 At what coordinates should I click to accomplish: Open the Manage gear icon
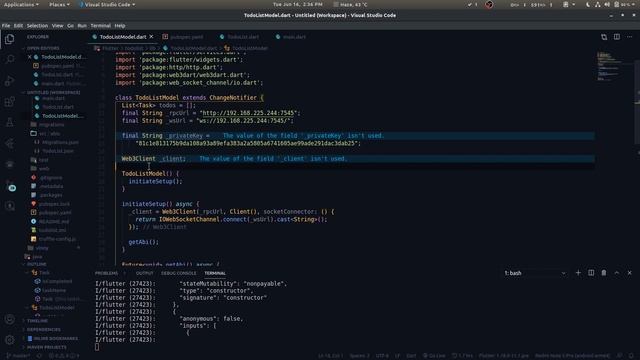(x=9, y=340)
